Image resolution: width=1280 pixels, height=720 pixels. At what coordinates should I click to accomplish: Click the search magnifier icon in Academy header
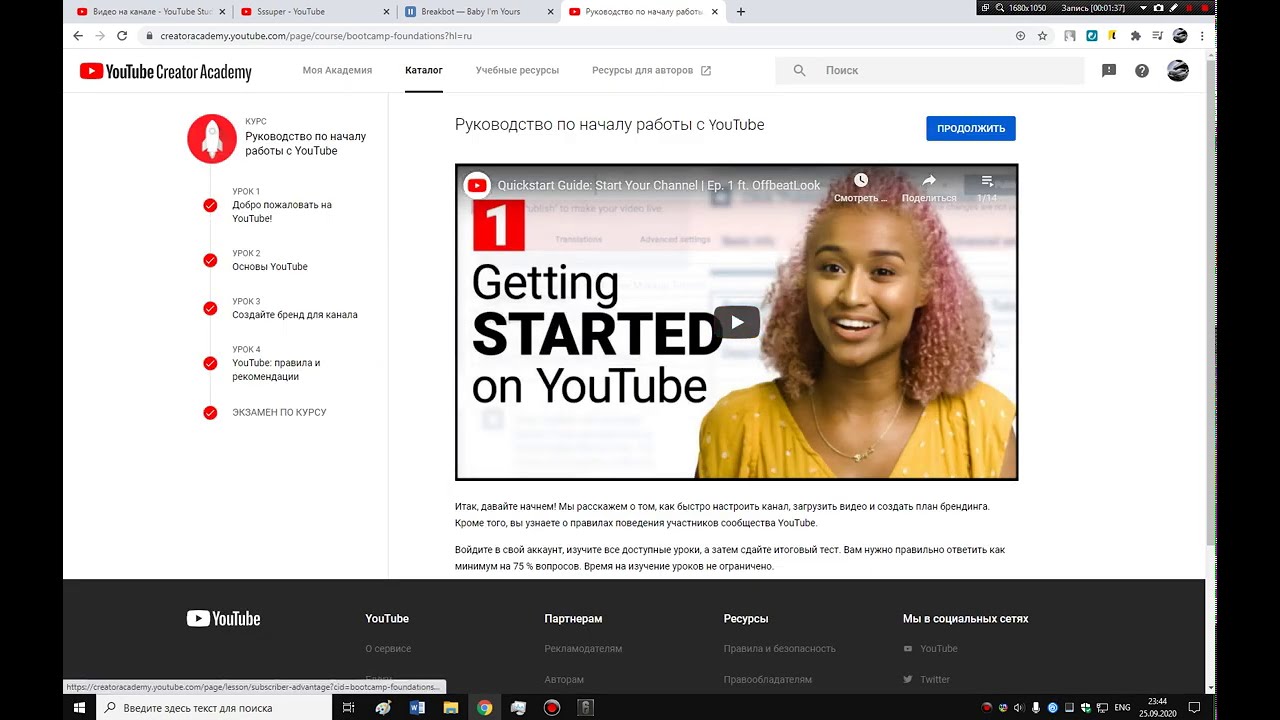point(800,71)
